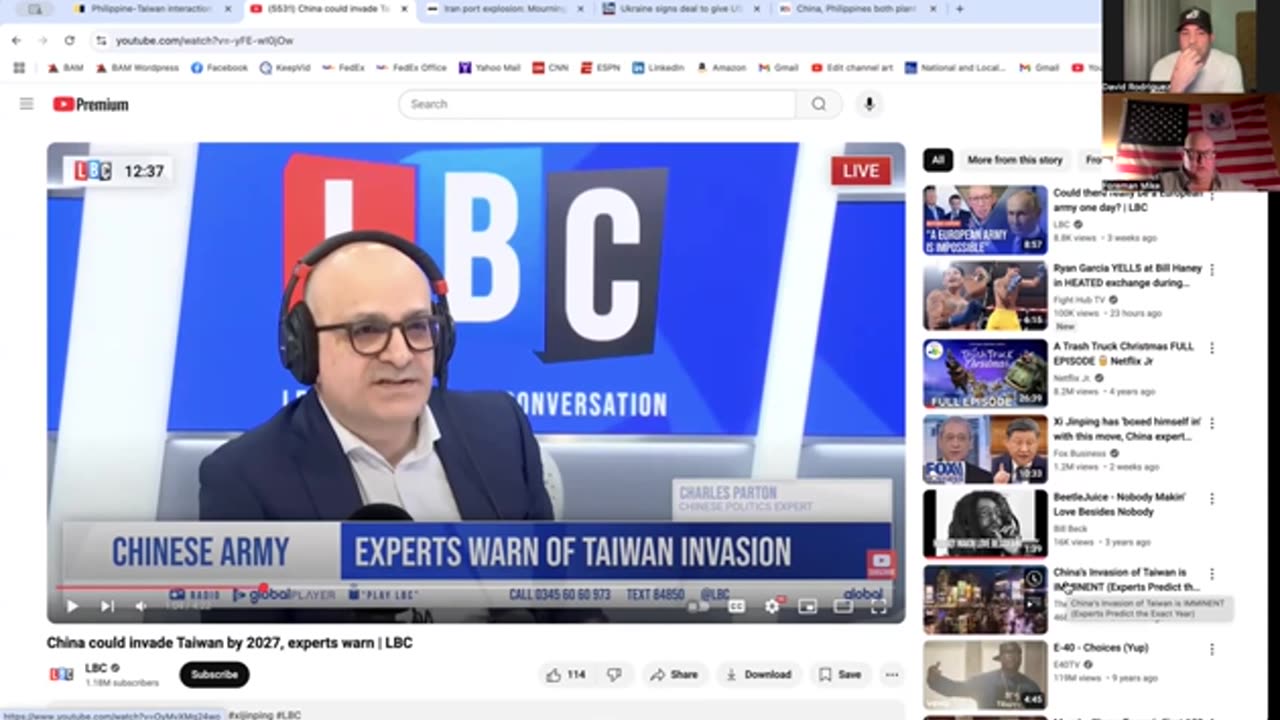Open the YouTube hamburger guide menu
This screenshot has width=1280, height=720.
[27, 104]
